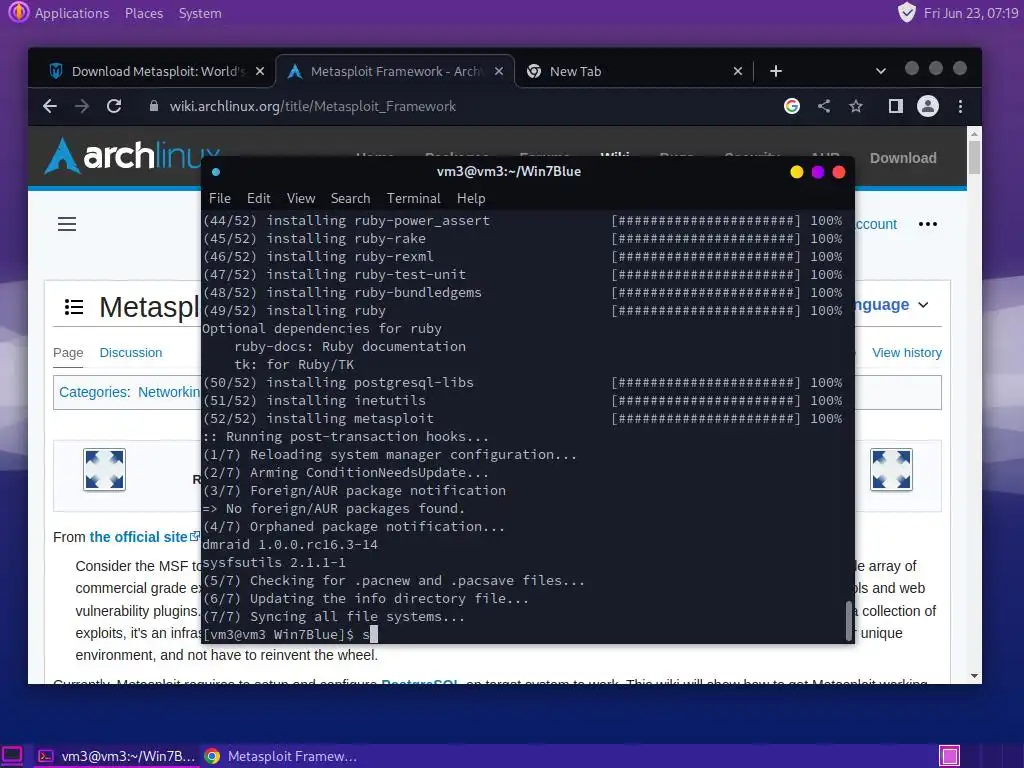
Task: Bookmark this page with the star
Action: coord(856,106)
